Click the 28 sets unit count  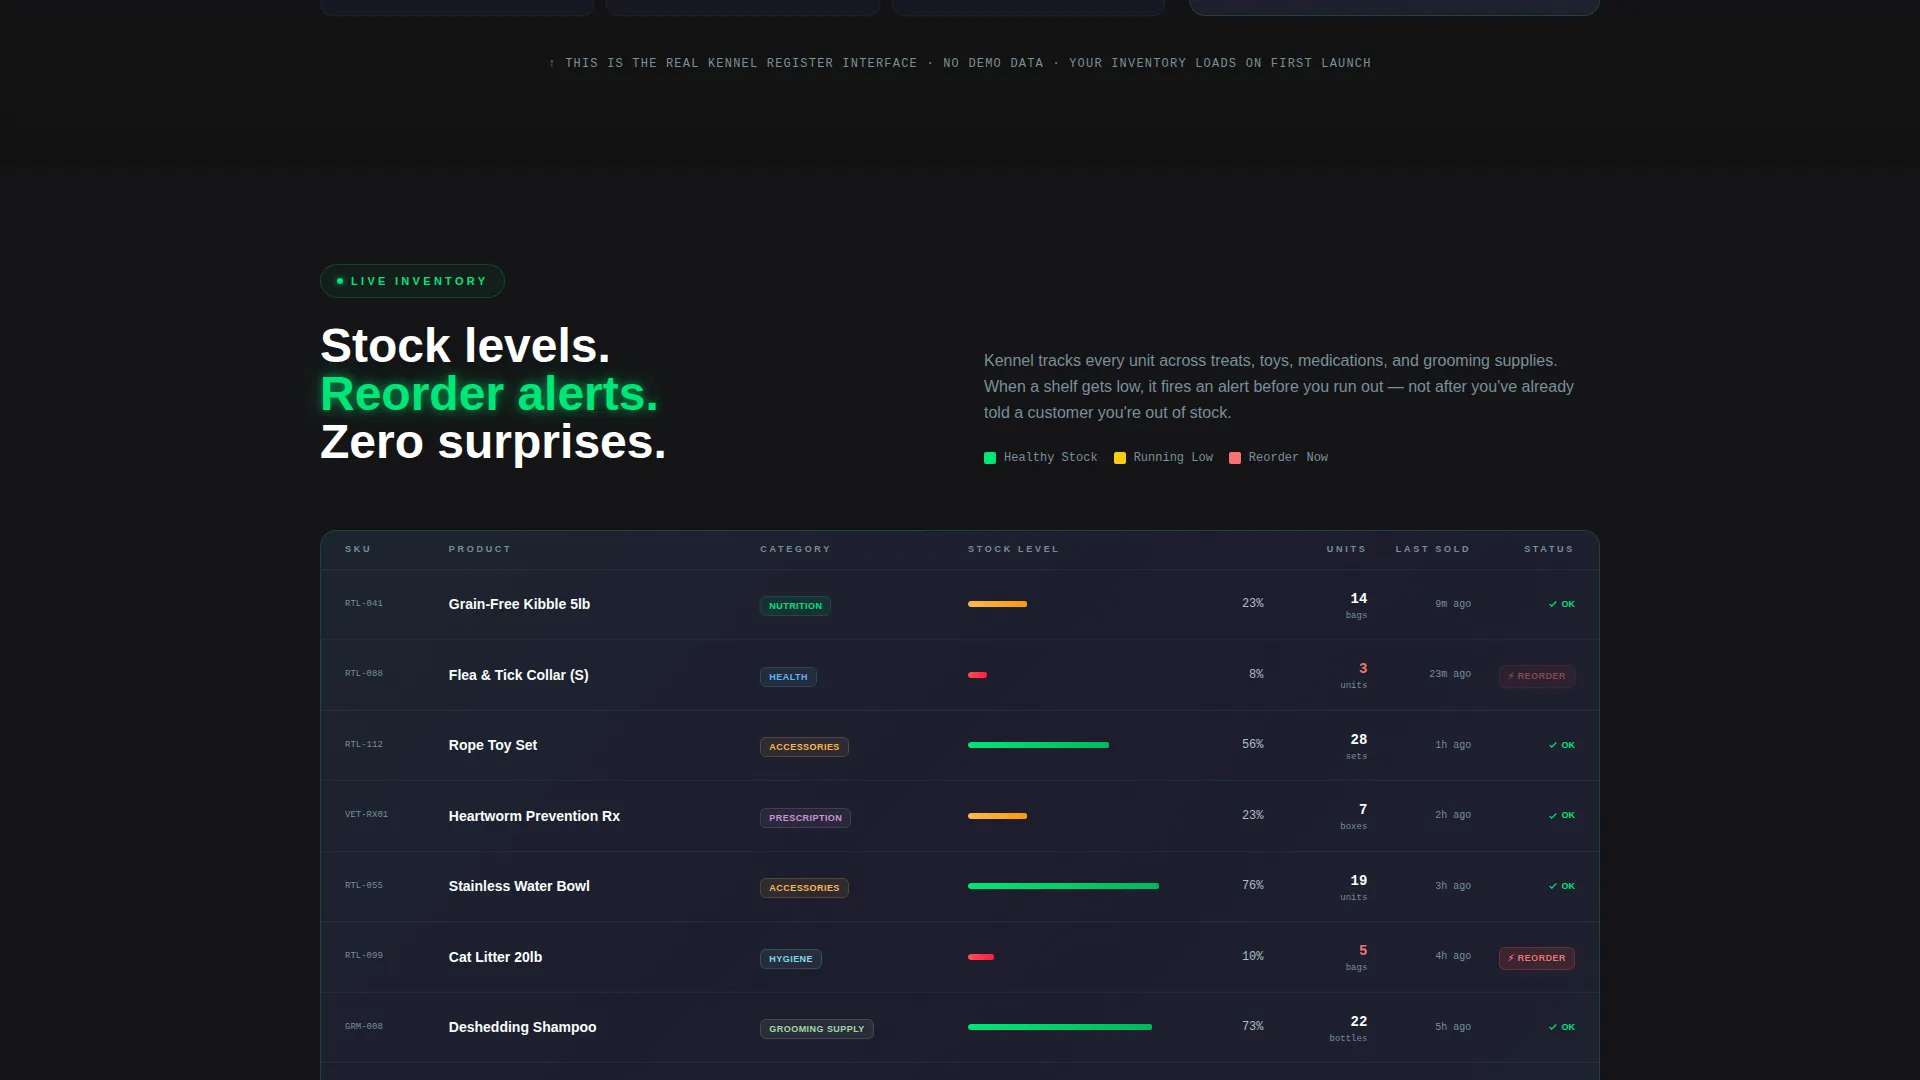[x=1357, y=746]
